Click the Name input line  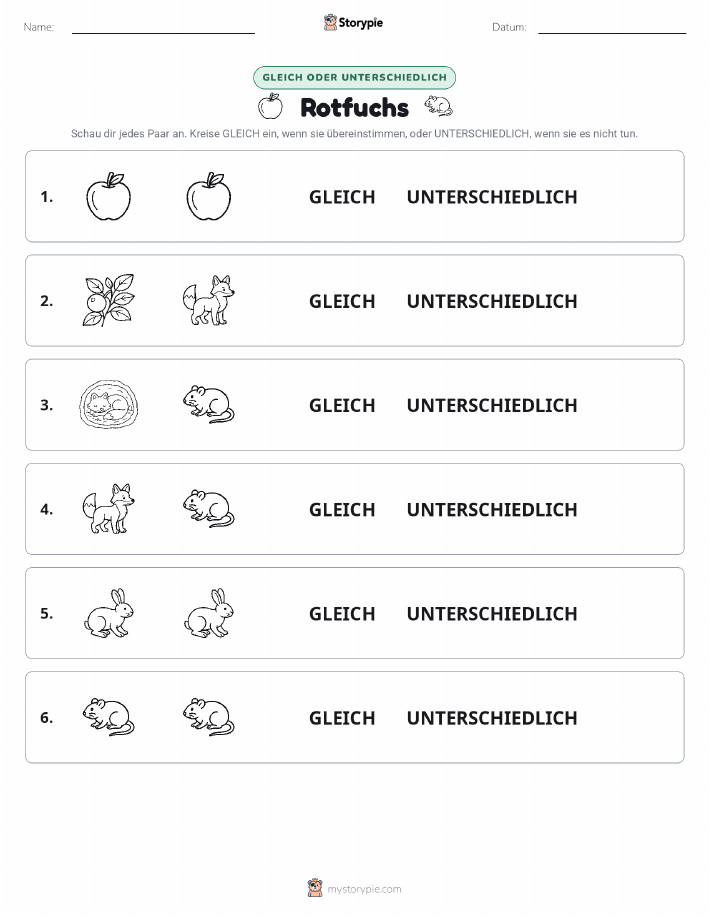click(163, 28)
